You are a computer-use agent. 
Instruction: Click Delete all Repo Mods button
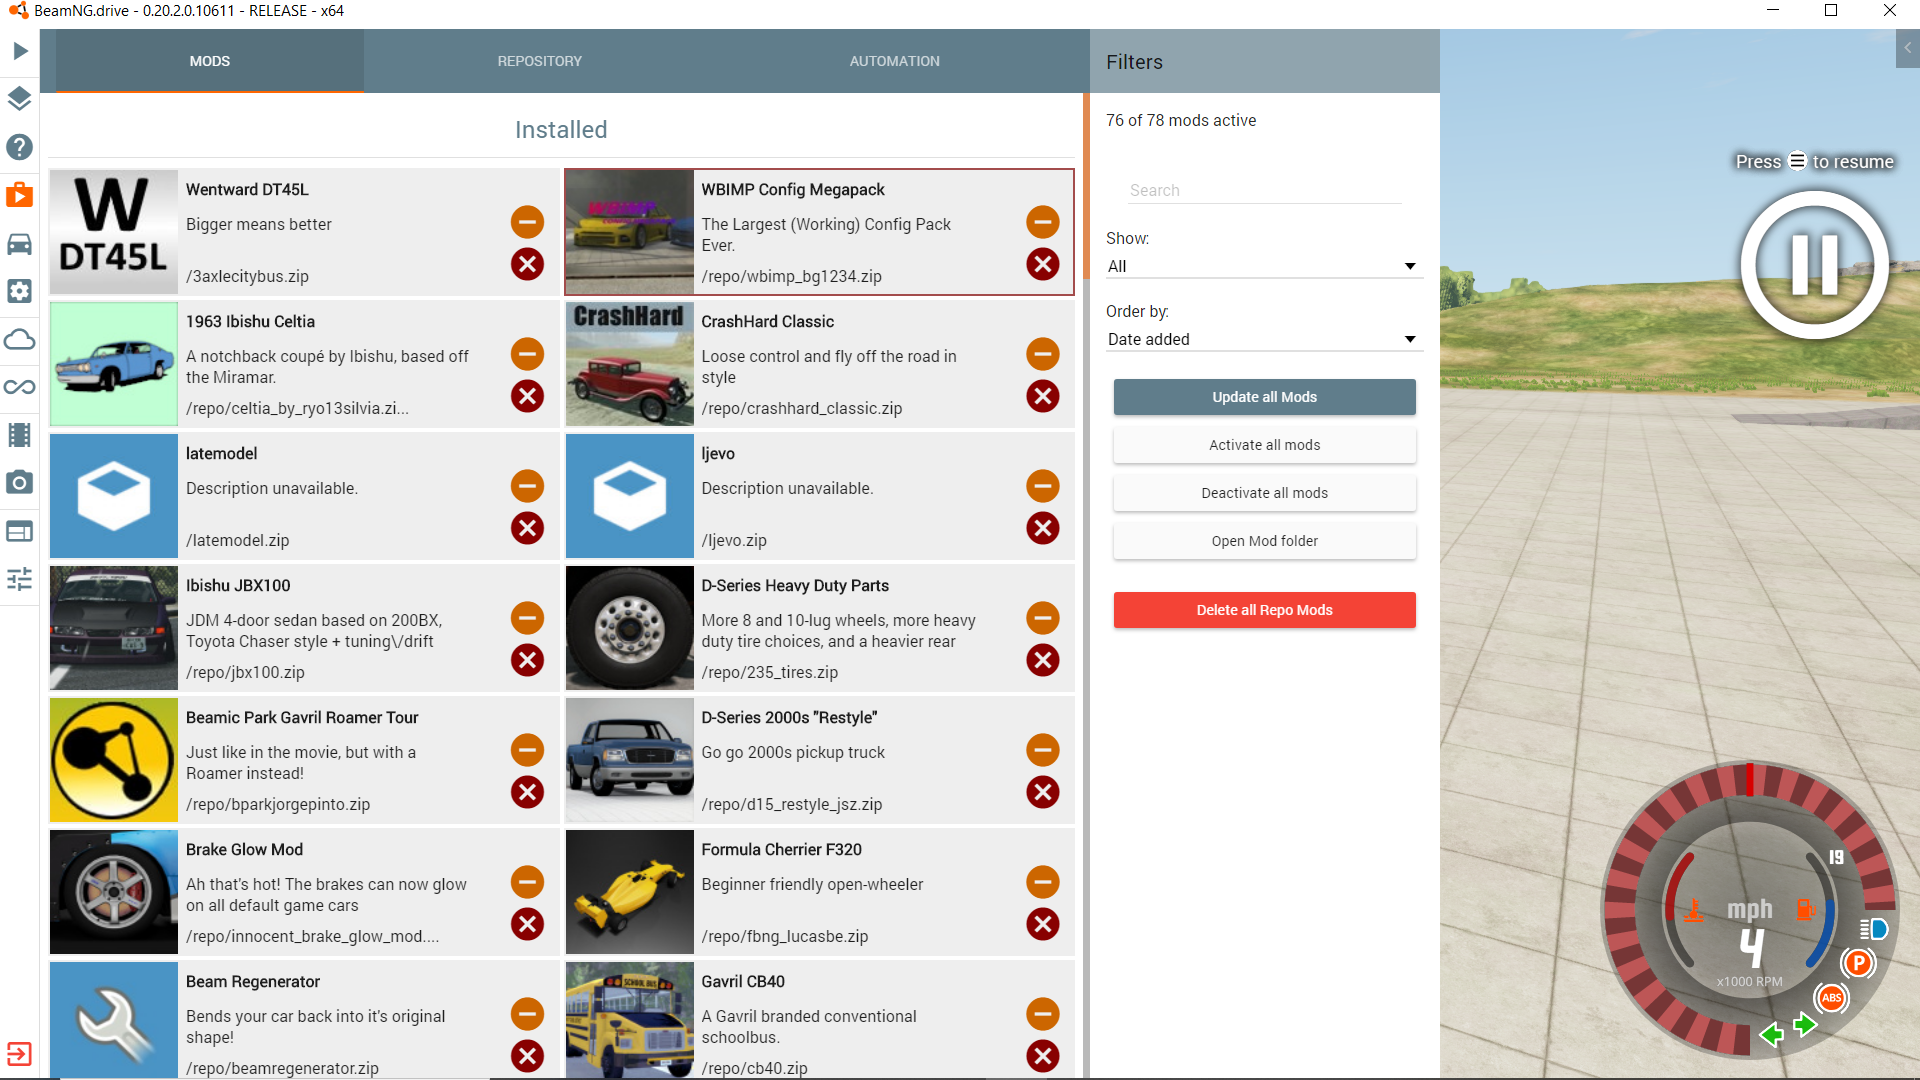point(1264,610)
